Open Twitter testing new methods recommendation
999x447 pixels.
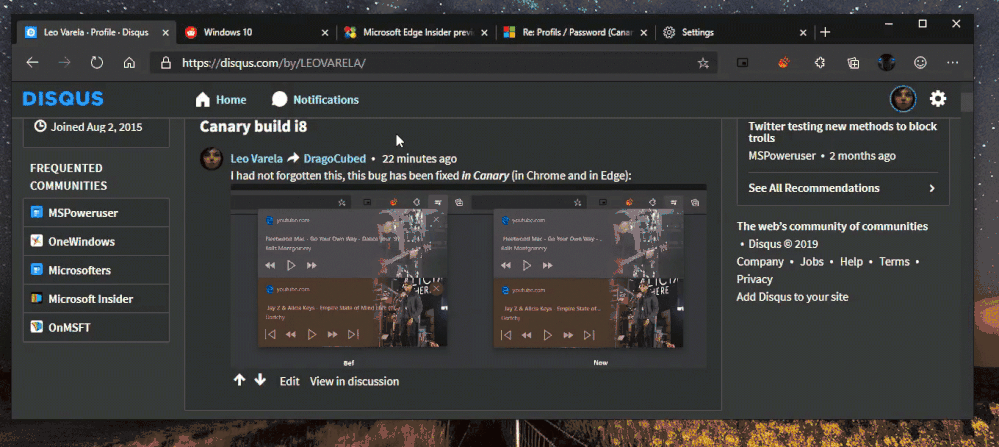pos(842,132)
